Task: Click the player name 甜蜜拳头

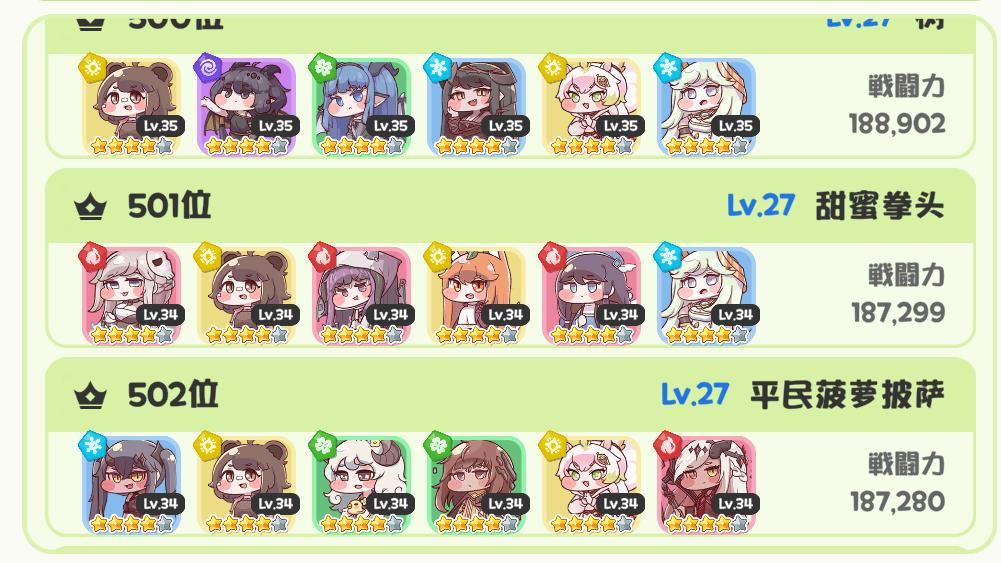Action: [879, 207]
